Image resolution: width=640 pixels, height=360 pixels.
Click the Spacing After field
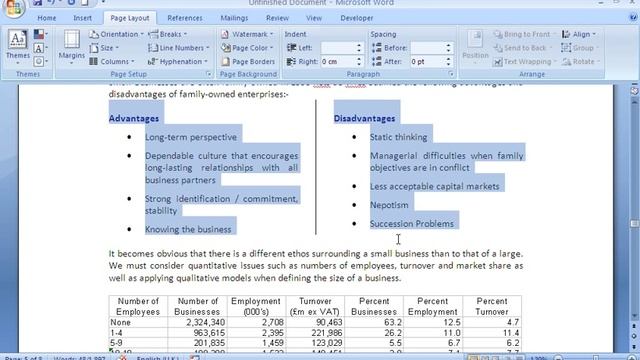(x=427, y=62)
